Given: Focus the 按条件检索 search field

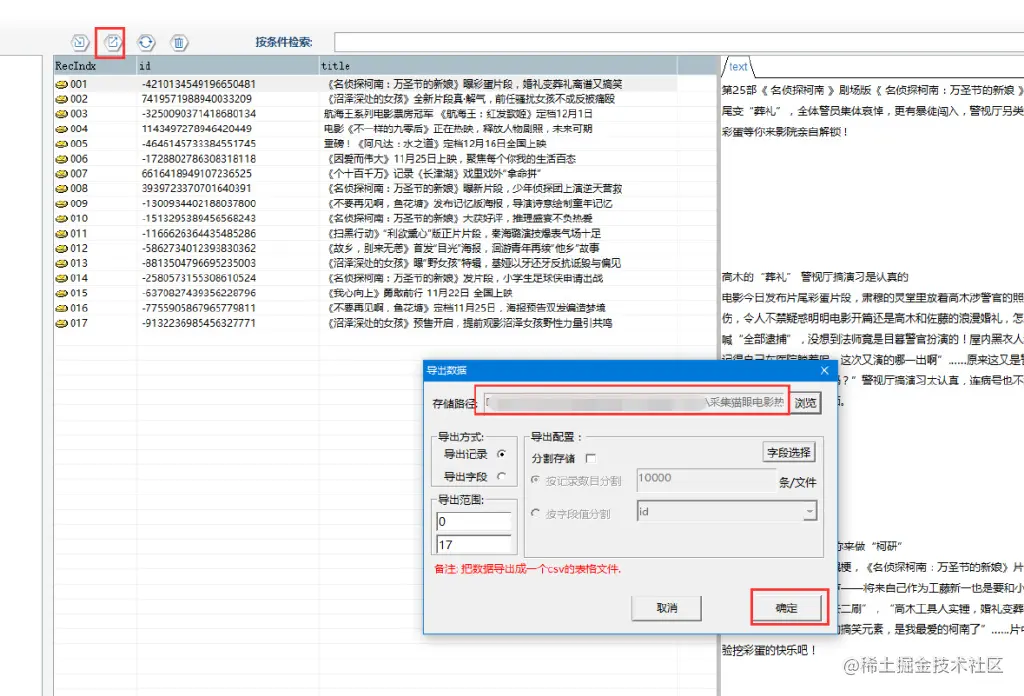Looking at the screenshot, I should click(x=679, y=42).
